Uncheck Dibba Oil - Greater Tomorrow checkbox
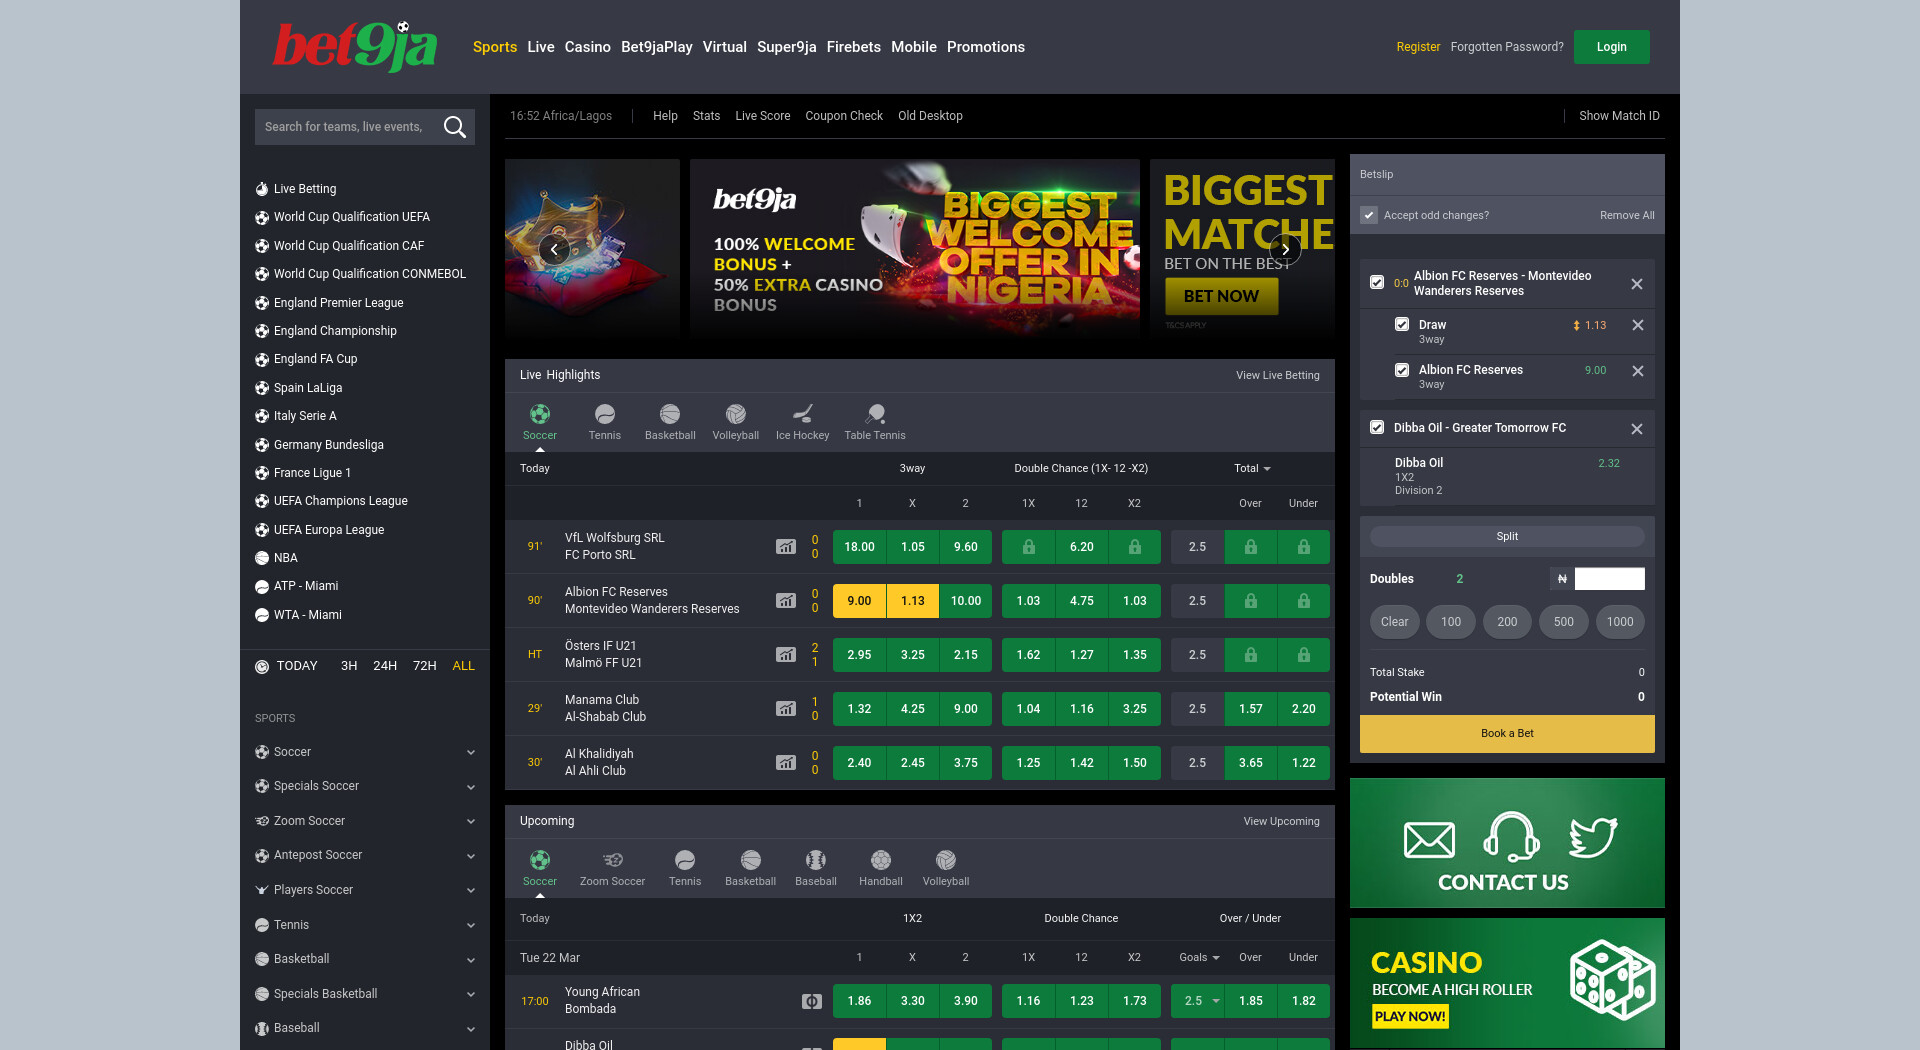The image size is (1920, 1050). 1377,427
